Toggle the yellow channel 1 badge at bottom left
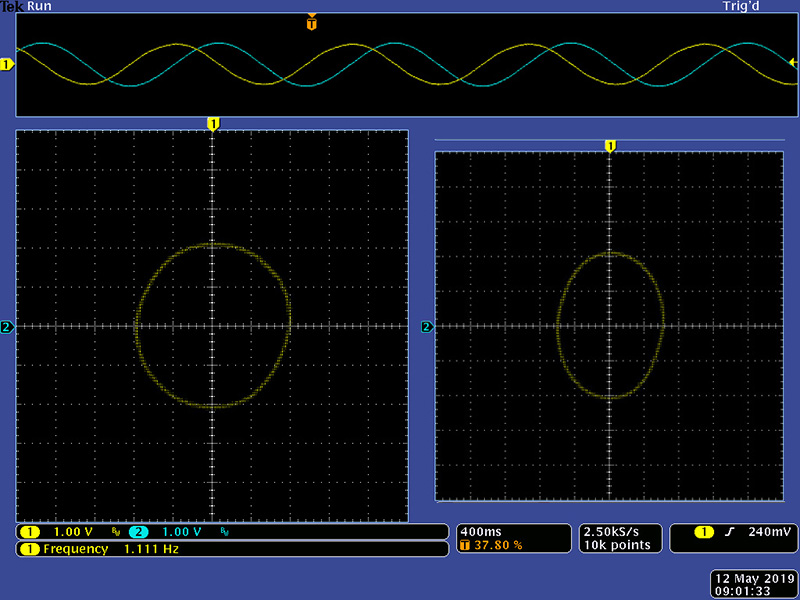Screen dimensions: 800x600 tap(30, 533)
